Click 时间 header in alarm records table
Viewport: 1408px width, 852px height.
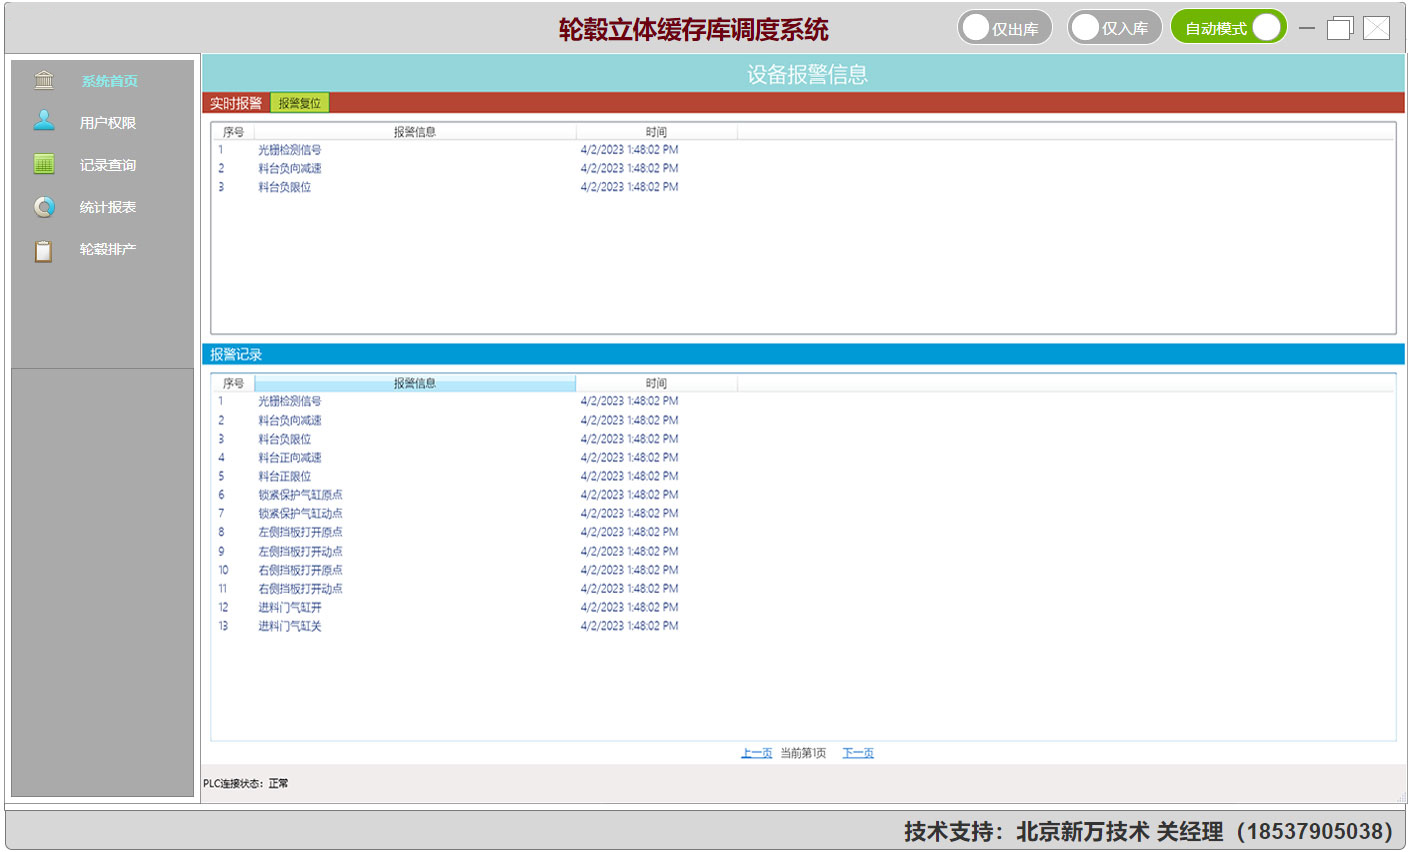(x=656, y=383)
